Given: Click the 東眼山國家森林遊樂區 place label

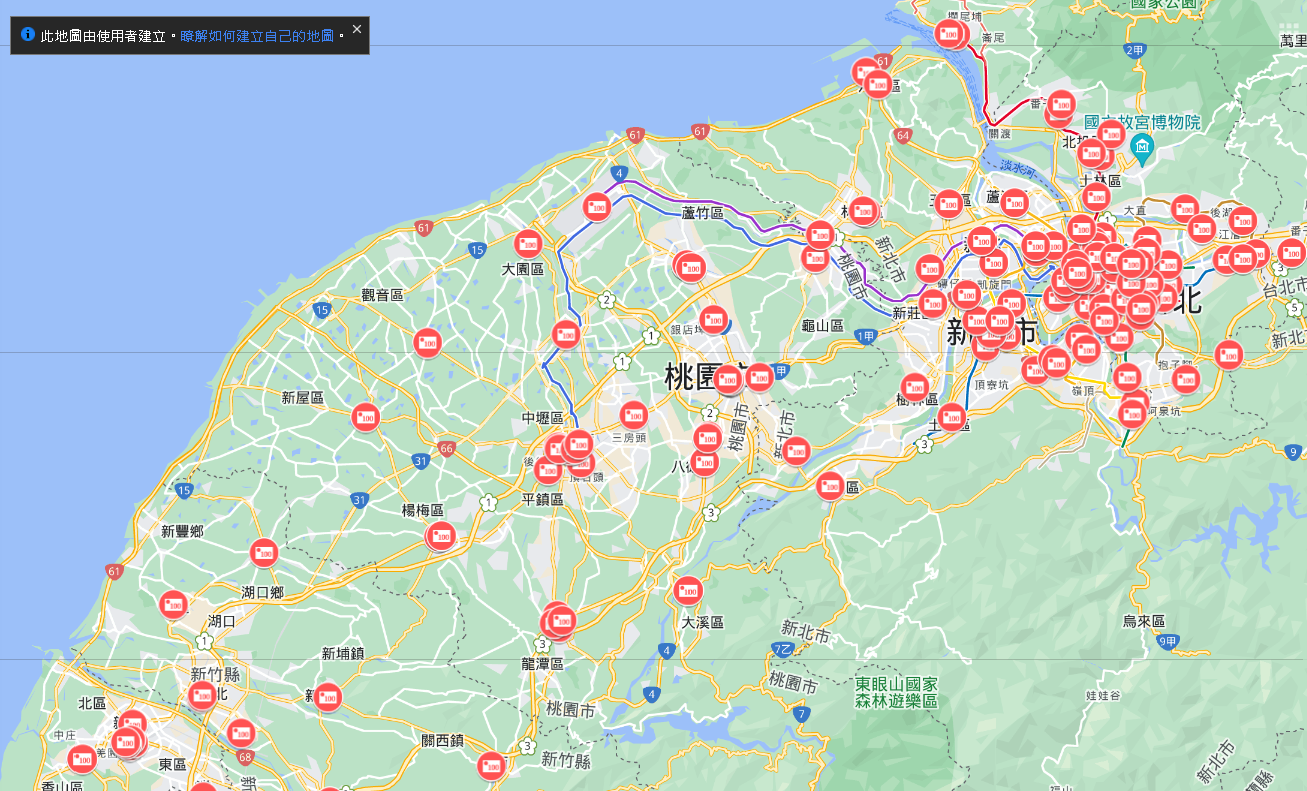Looking at the screenshot, I should (896, 692).
